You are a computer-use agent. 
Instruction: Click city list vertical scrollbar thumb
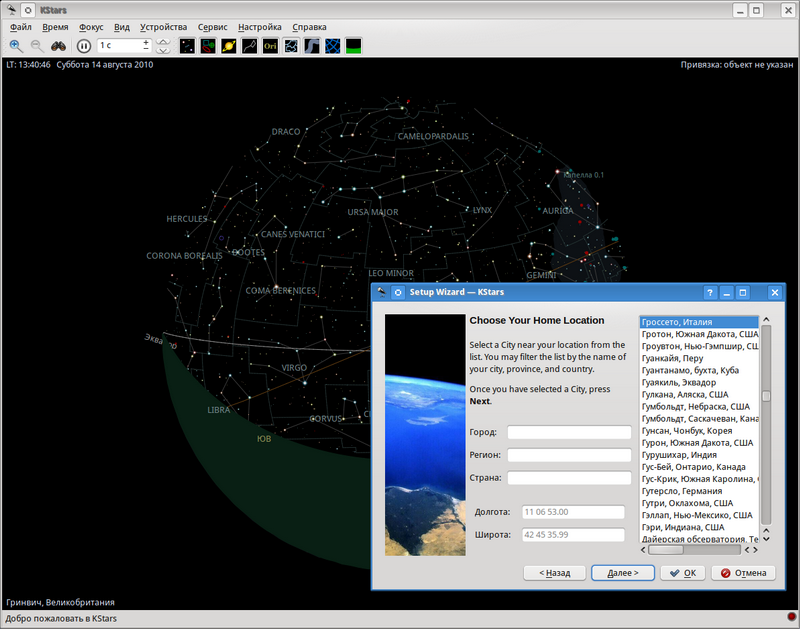click(x=766, y=396)
